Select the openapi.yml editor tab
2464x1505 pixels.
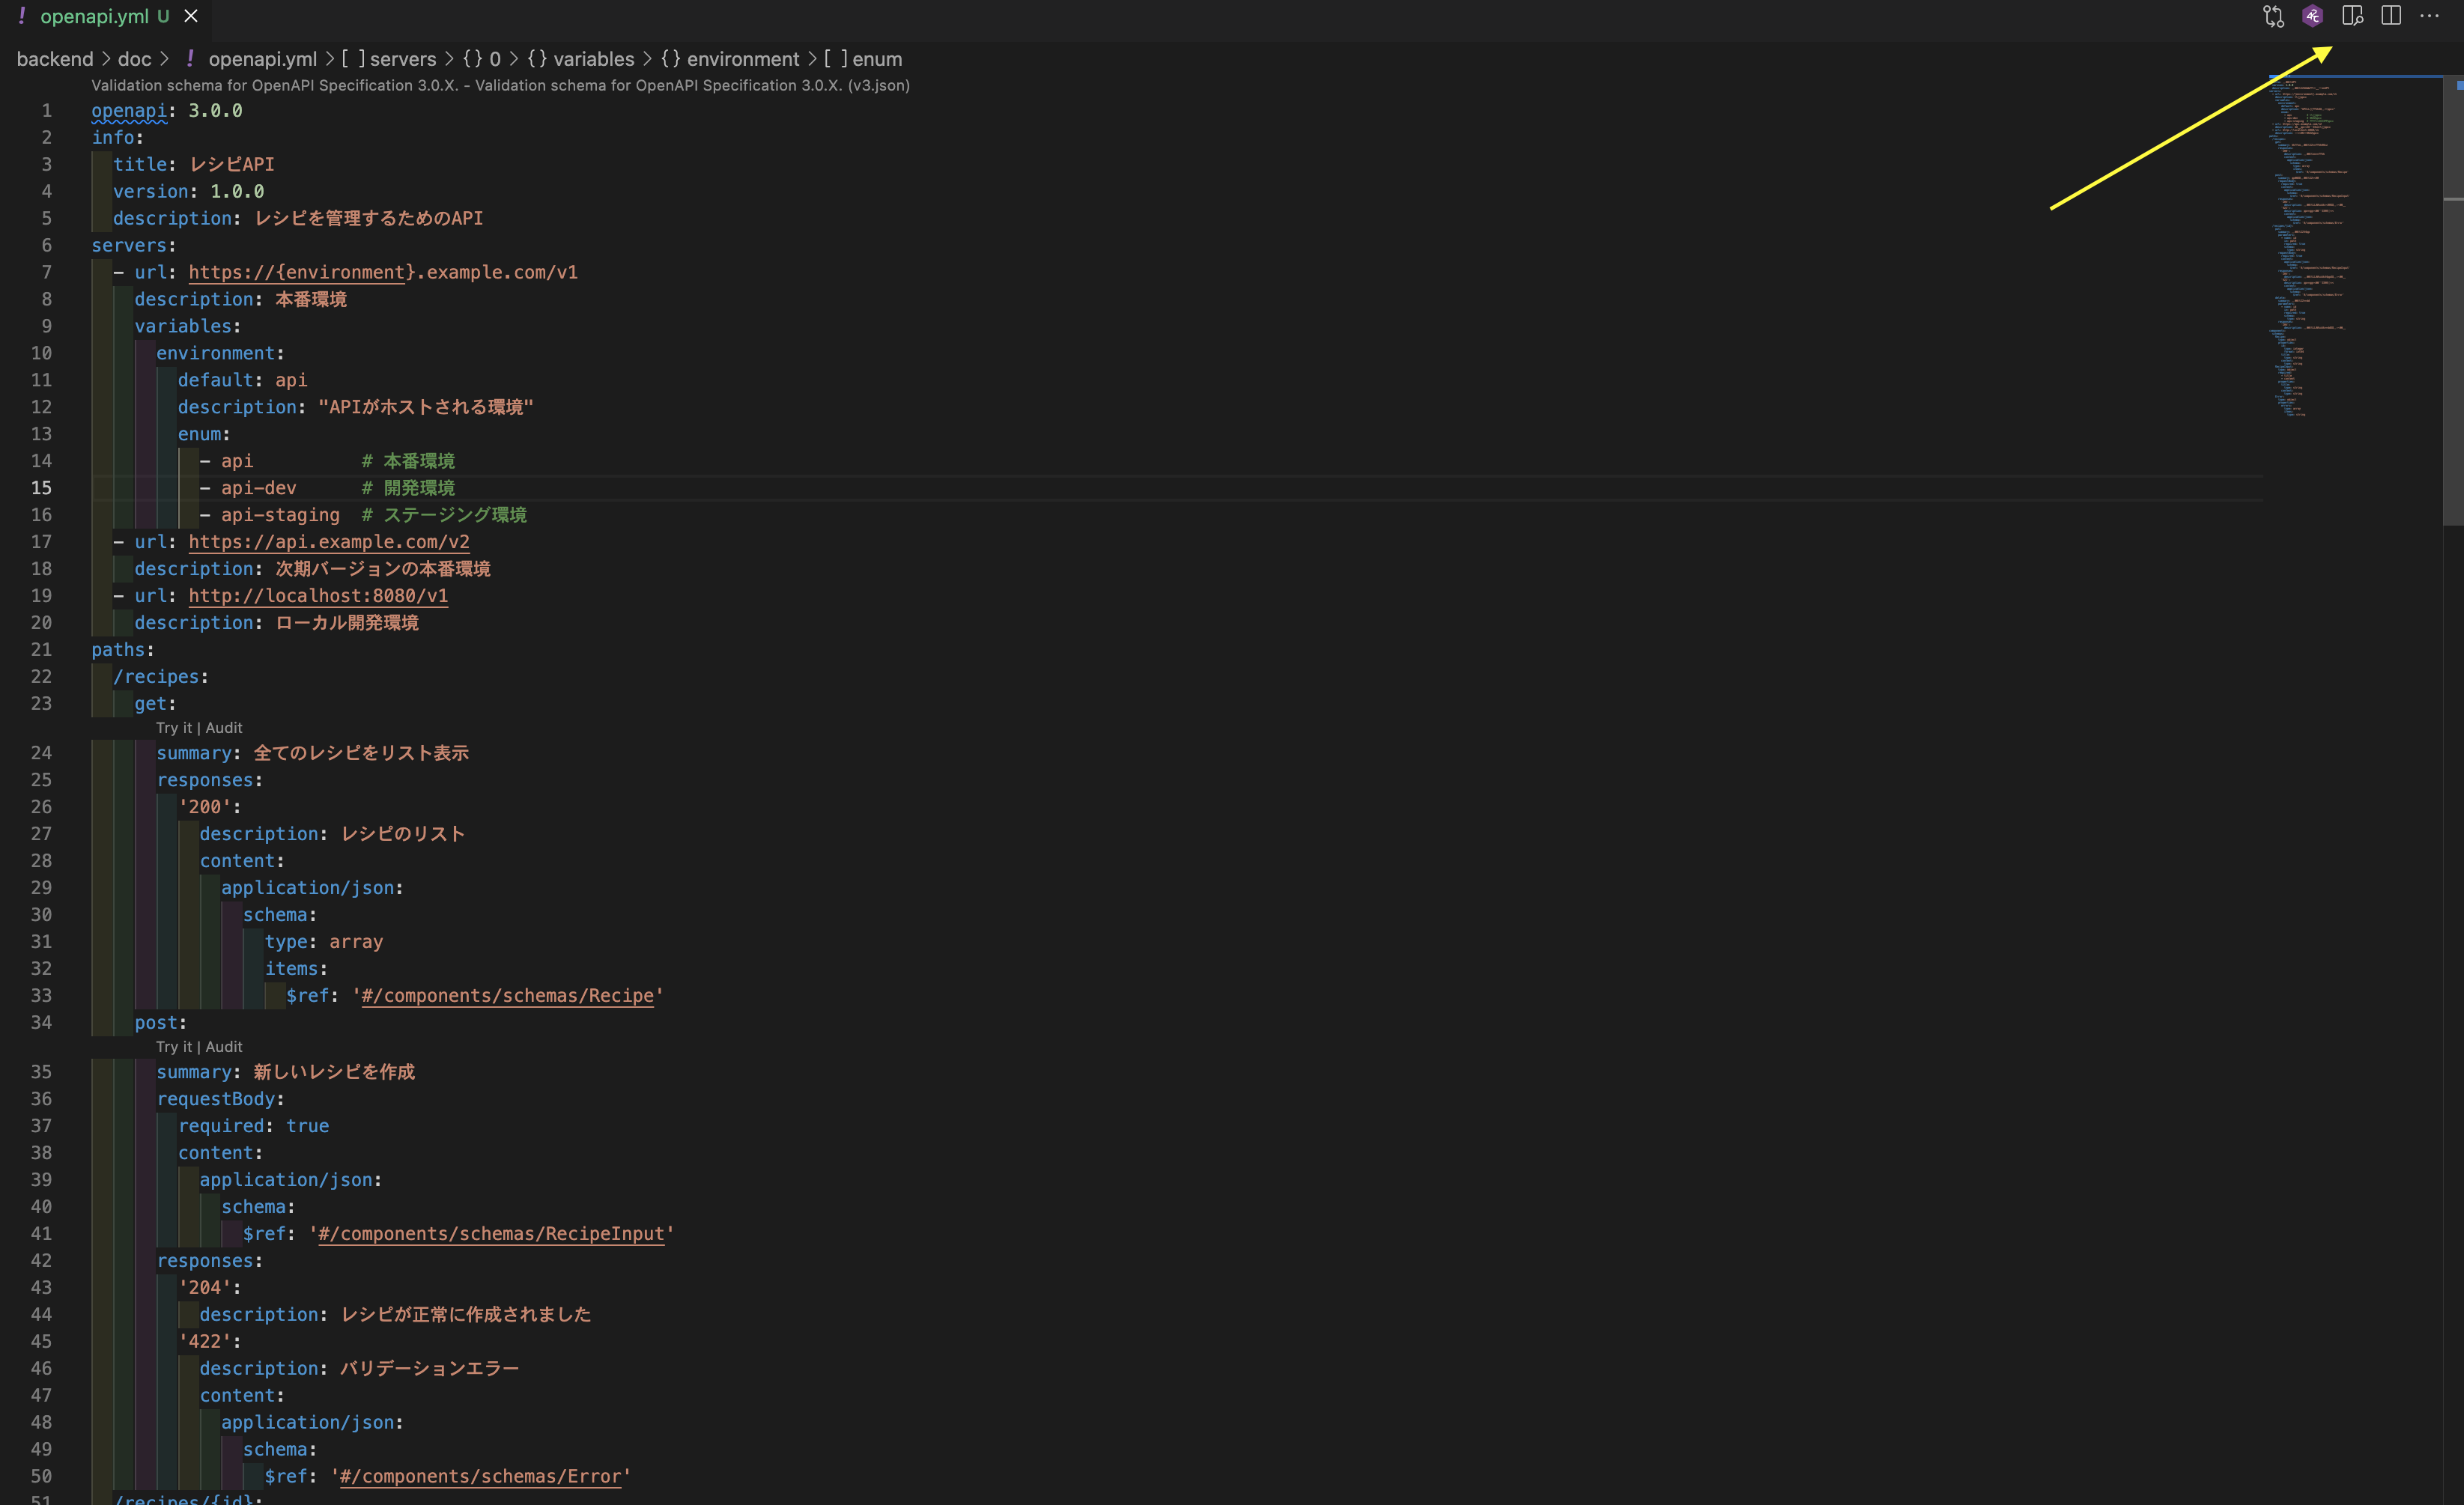[x=95, y=16]
